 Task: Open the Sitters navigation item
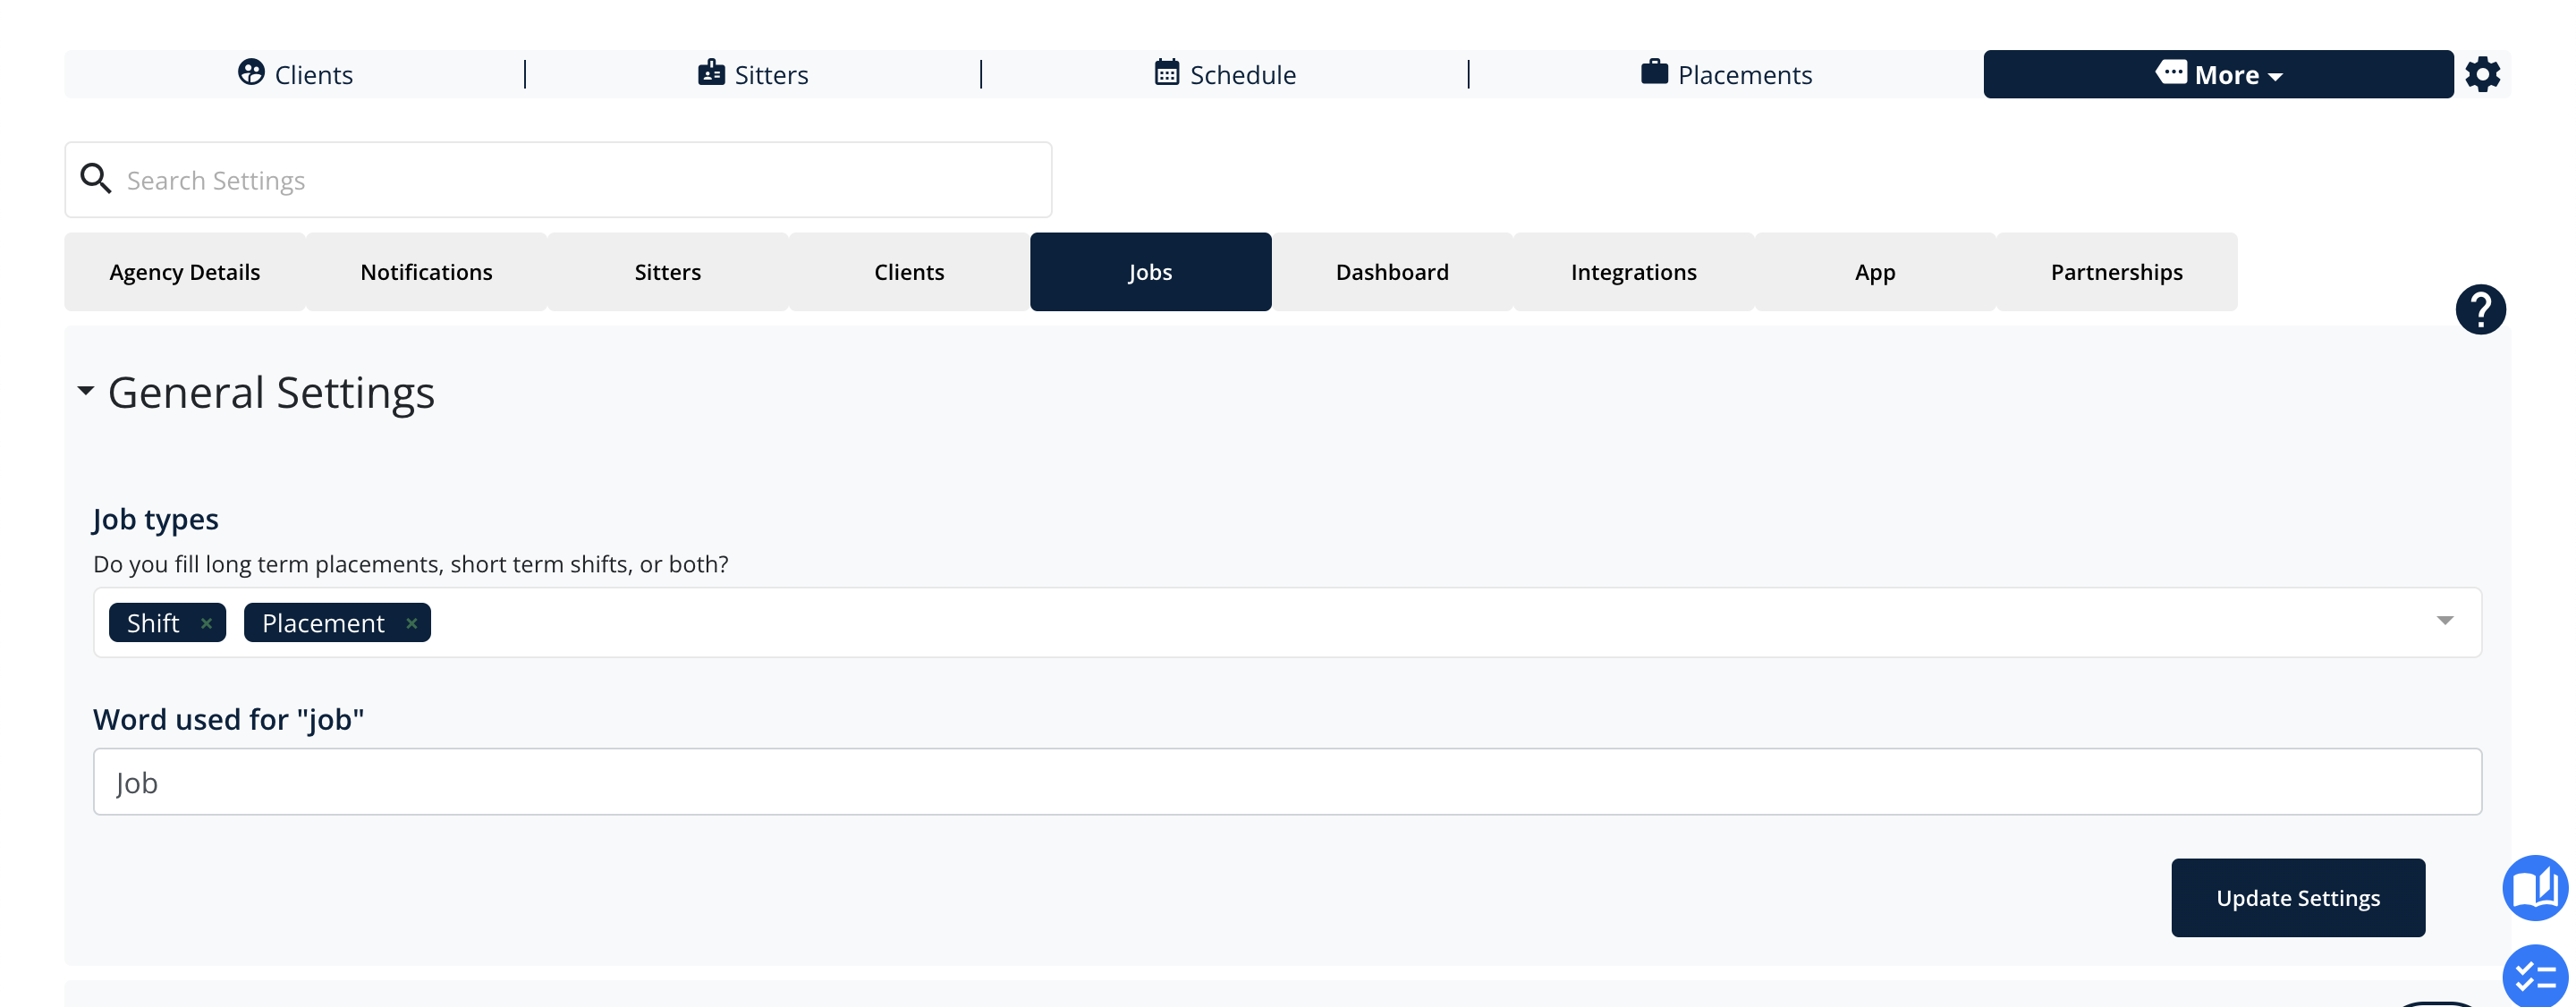click(x=752, y=74)
